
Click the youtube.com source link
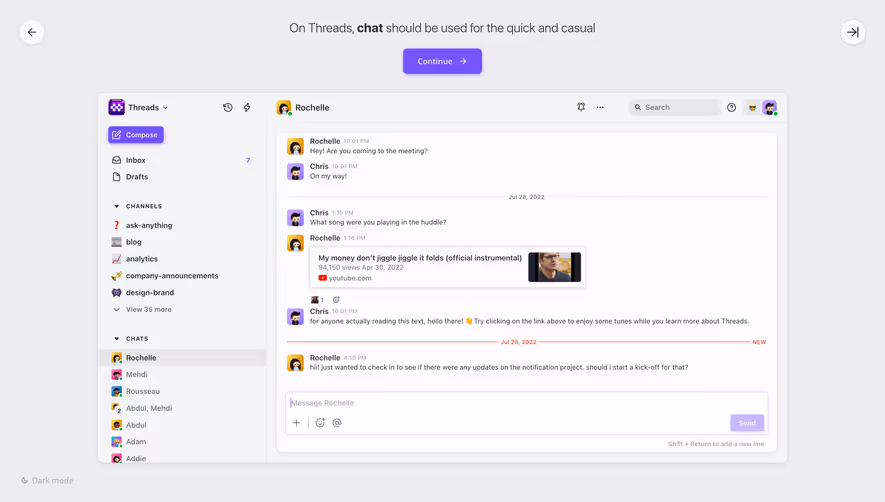(x=345, y=278)
